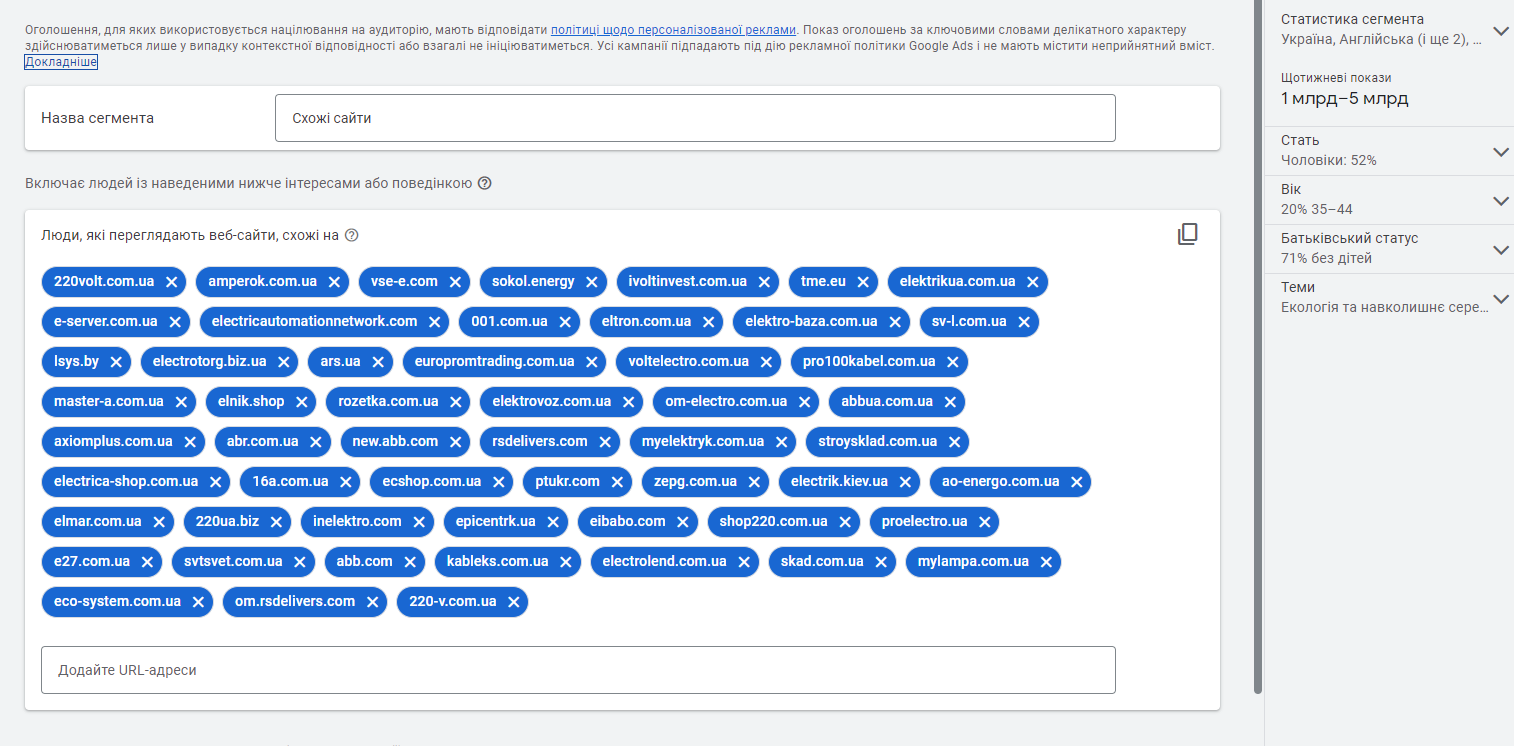
Task: Expand the Батьківський статус section
Action: pos(1500,249)
